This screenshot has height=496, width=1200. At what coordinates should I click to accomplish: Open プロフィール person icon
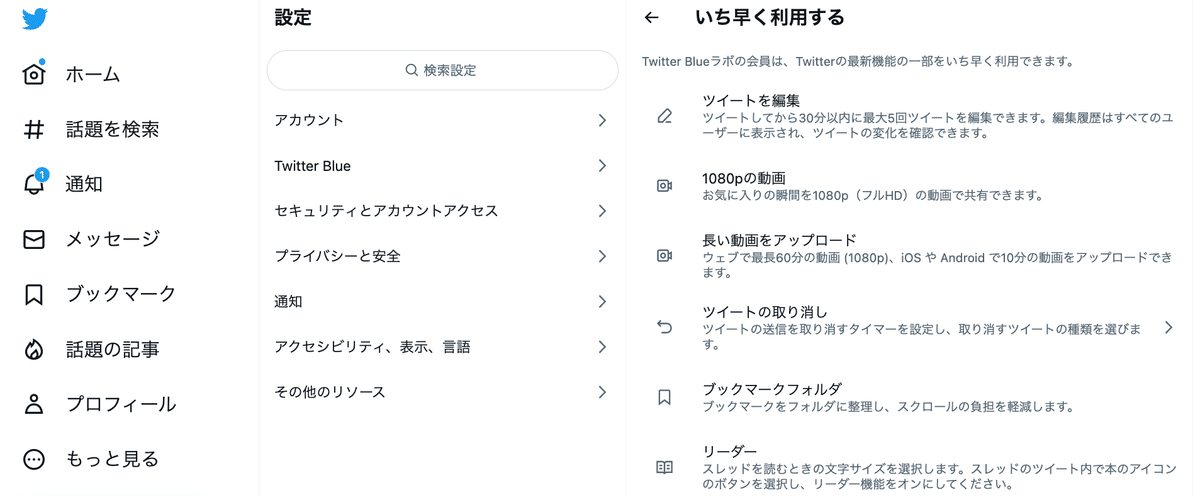[34, 404]
